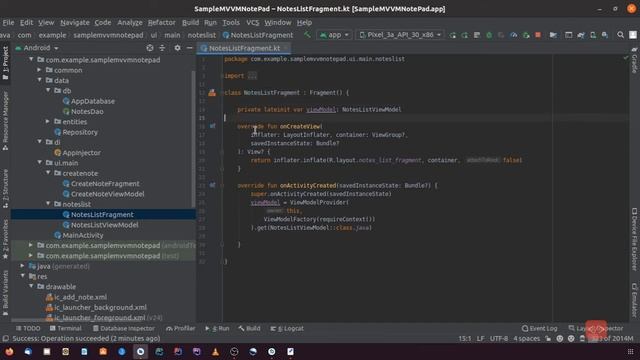
Task: Open the TODO tool window
Action: [28, 328]
